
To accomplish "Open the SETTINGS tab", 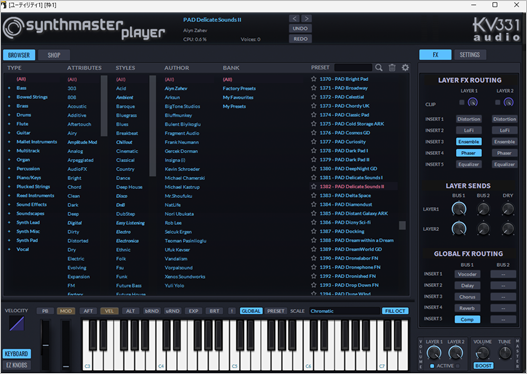I will tap(470, 54).
